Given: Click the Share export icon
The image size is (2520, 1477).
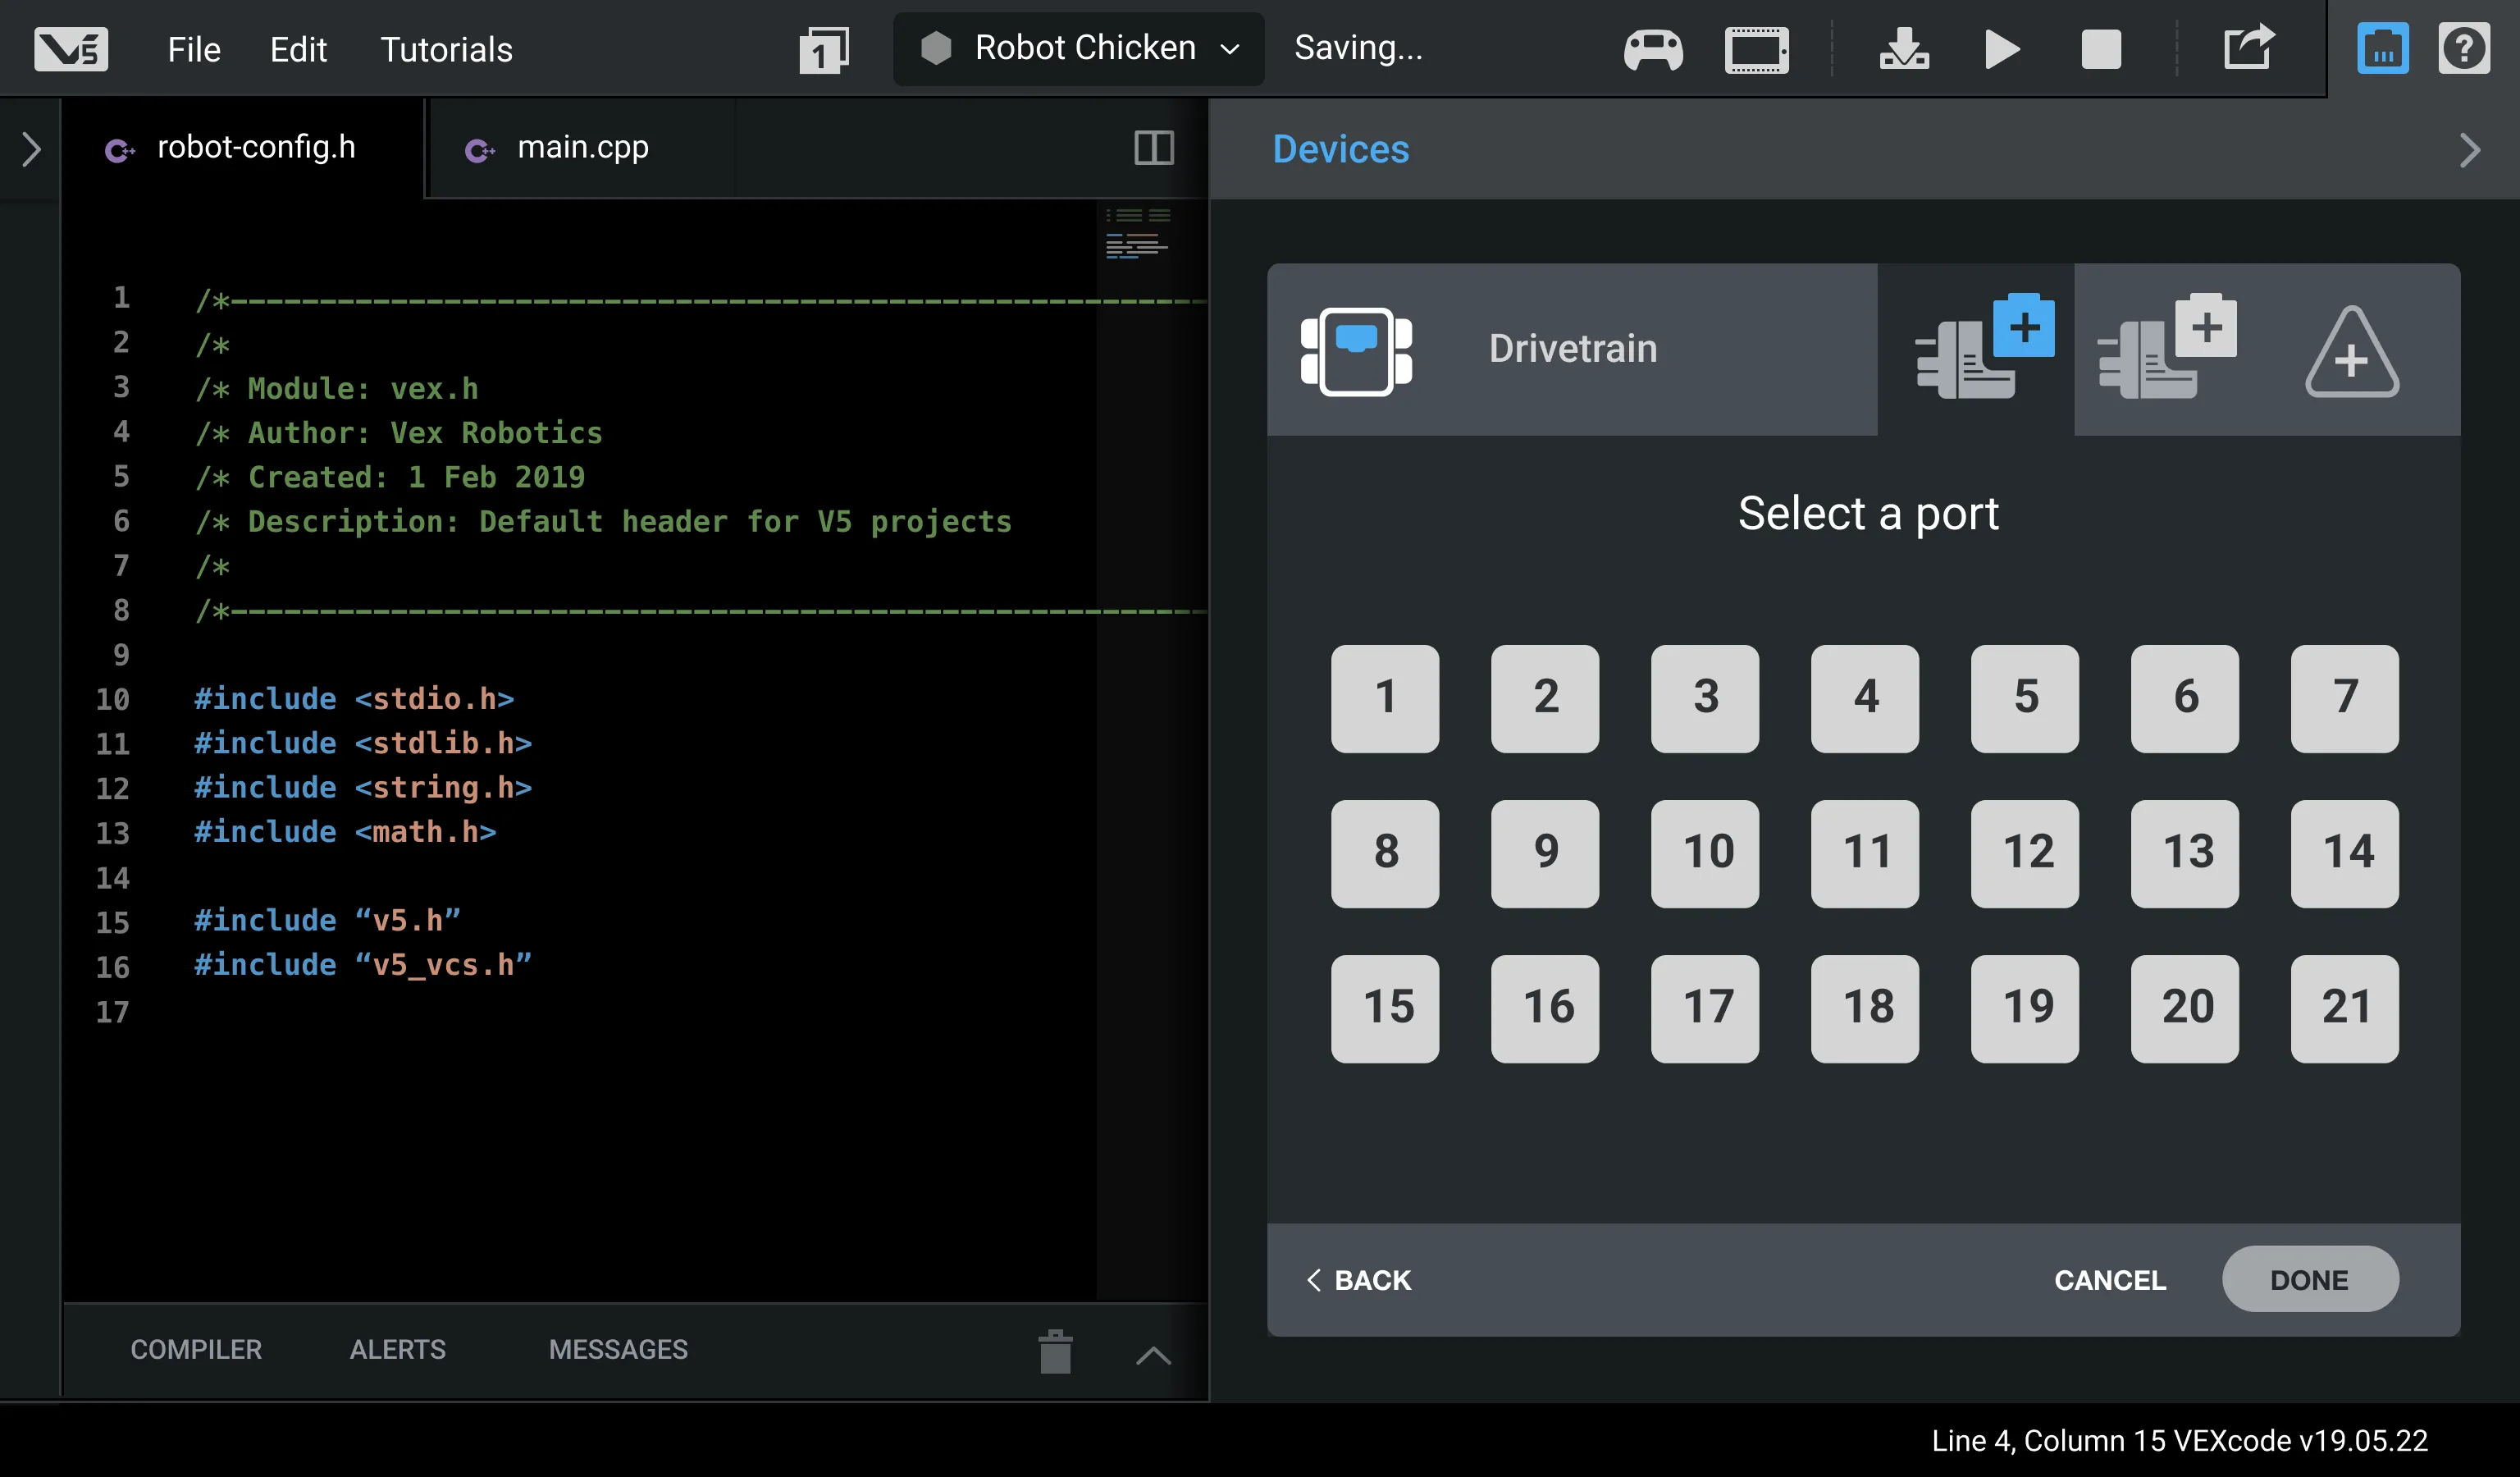Looking at the screenshot, I should [2249, 47].
